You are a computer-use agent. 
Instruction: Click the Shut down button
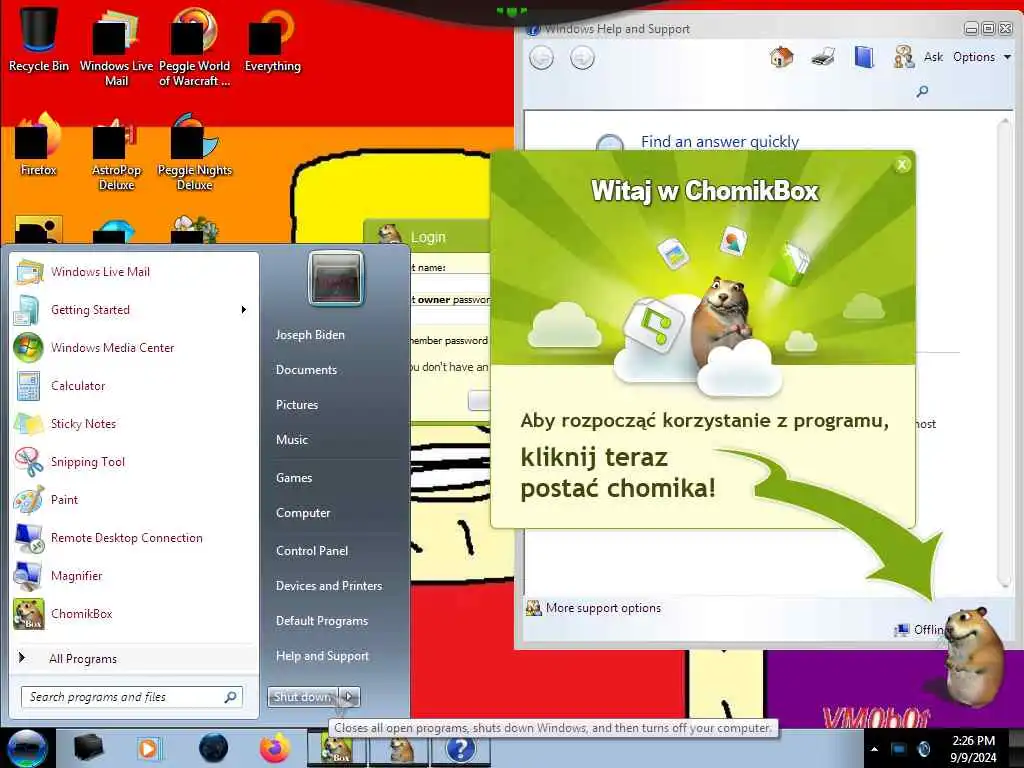(303, 697)
